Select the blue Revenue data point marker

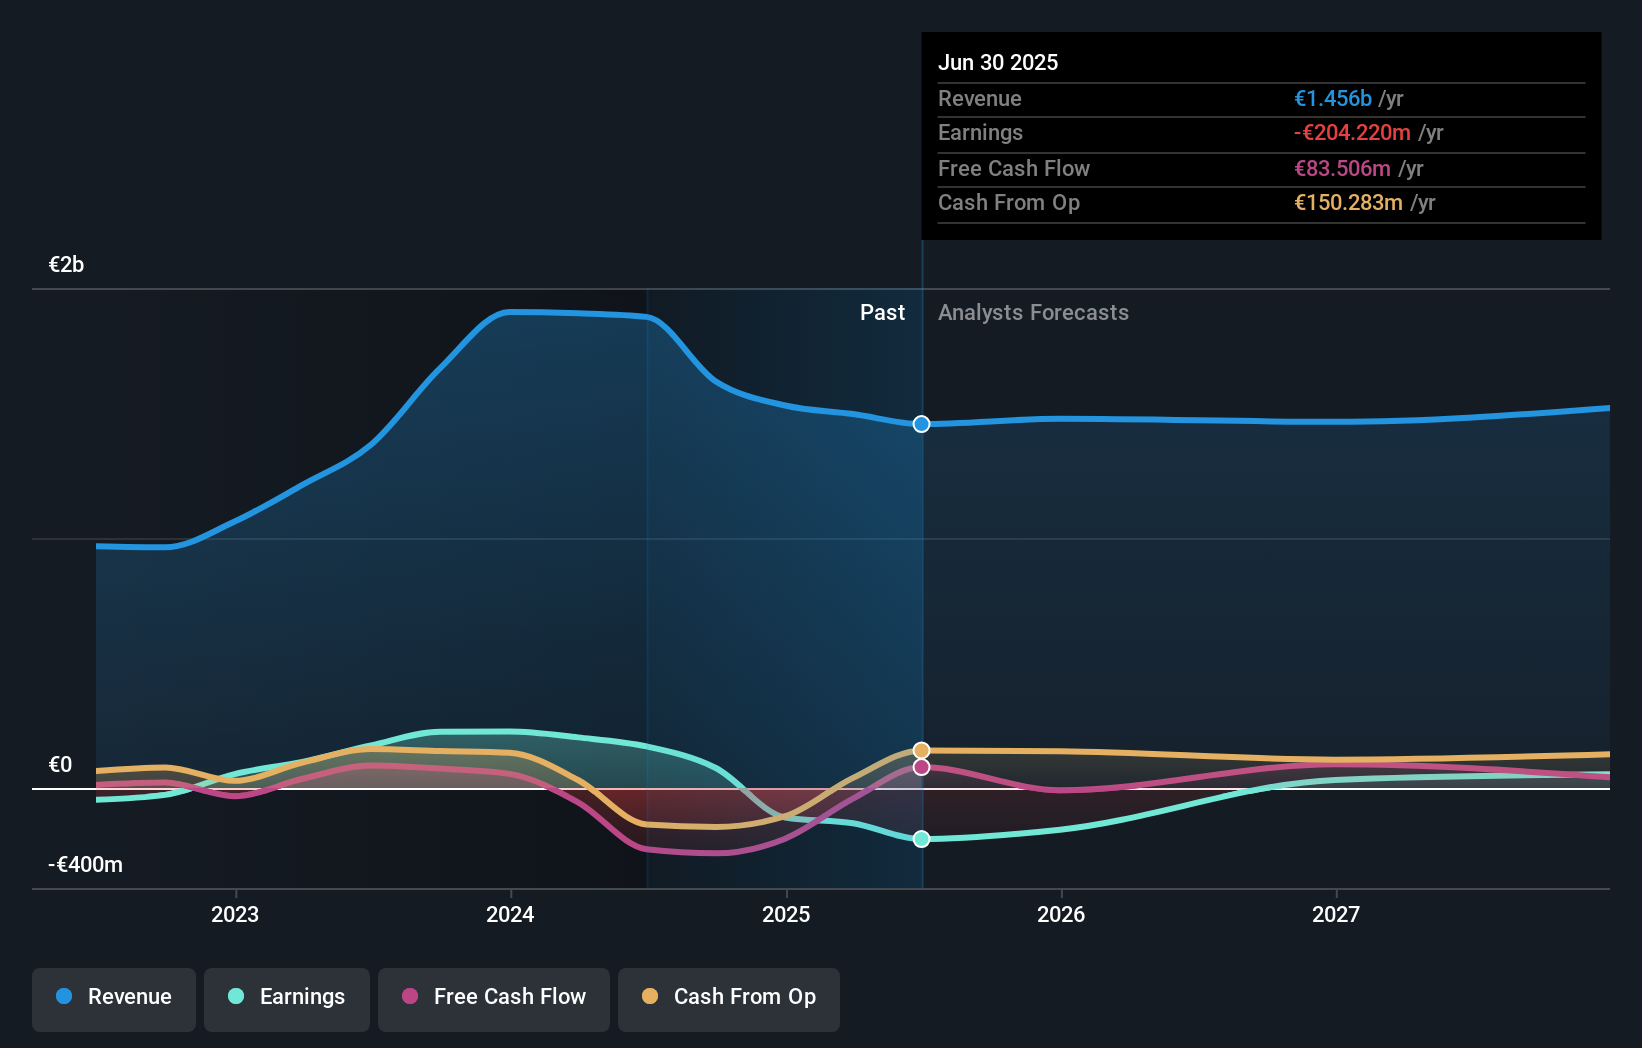pos(920,424)
